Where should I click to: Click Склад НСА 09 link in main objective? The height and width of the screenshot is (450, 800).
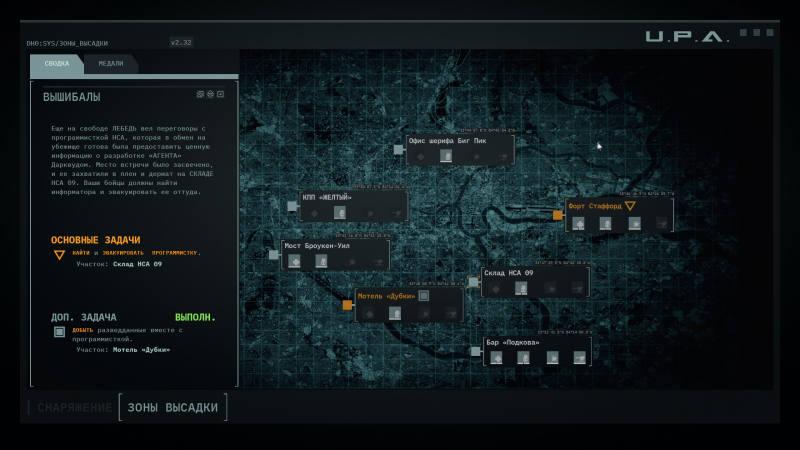pyautogui.click(x=137, y=264)
